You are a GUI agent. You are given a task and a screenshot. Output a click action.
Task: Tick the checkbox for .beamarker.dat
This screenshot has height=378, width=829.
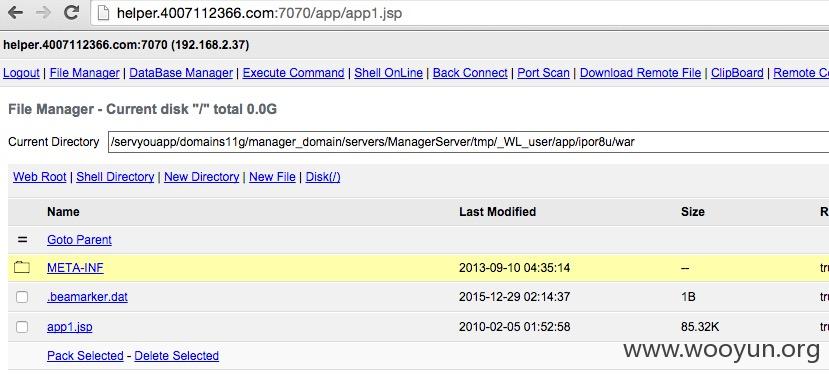(x=22, y=297)
